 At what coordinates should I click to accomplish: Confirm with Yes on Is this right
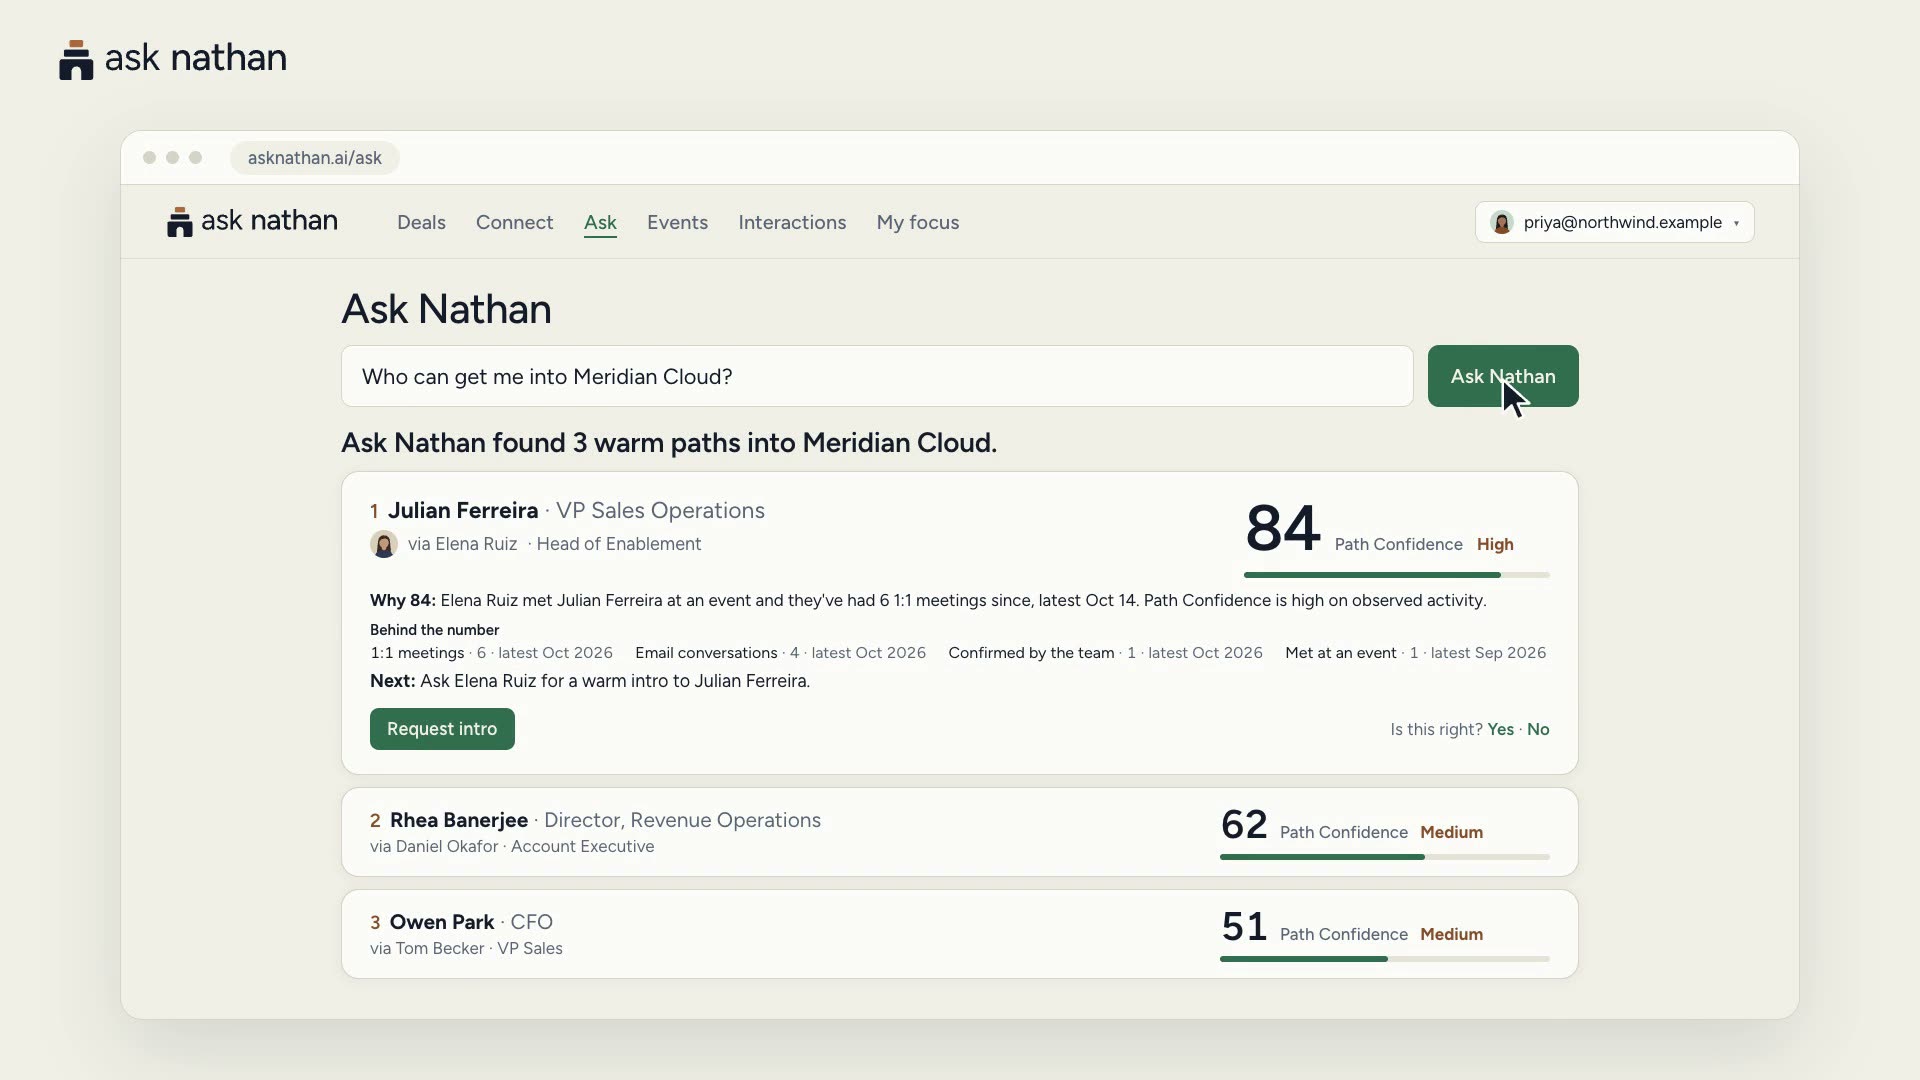[1500, 730]
